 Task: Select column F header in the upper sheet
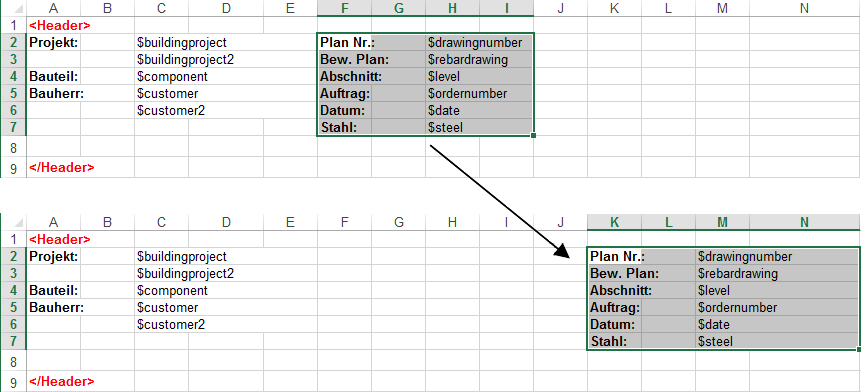tap(344, 8)
